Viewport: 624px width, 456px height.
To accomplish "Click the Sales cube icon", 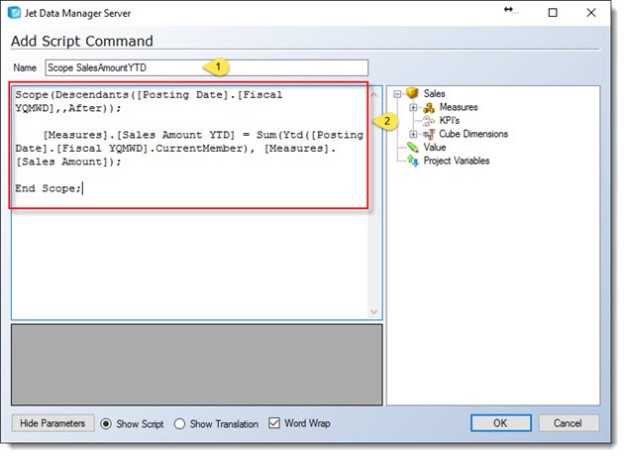I will 413,94.
